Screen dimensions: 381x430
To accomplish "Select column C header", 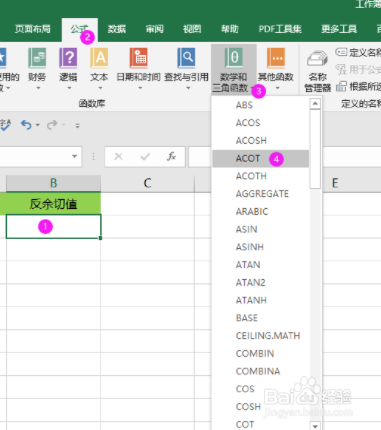I will click(147, 183).
